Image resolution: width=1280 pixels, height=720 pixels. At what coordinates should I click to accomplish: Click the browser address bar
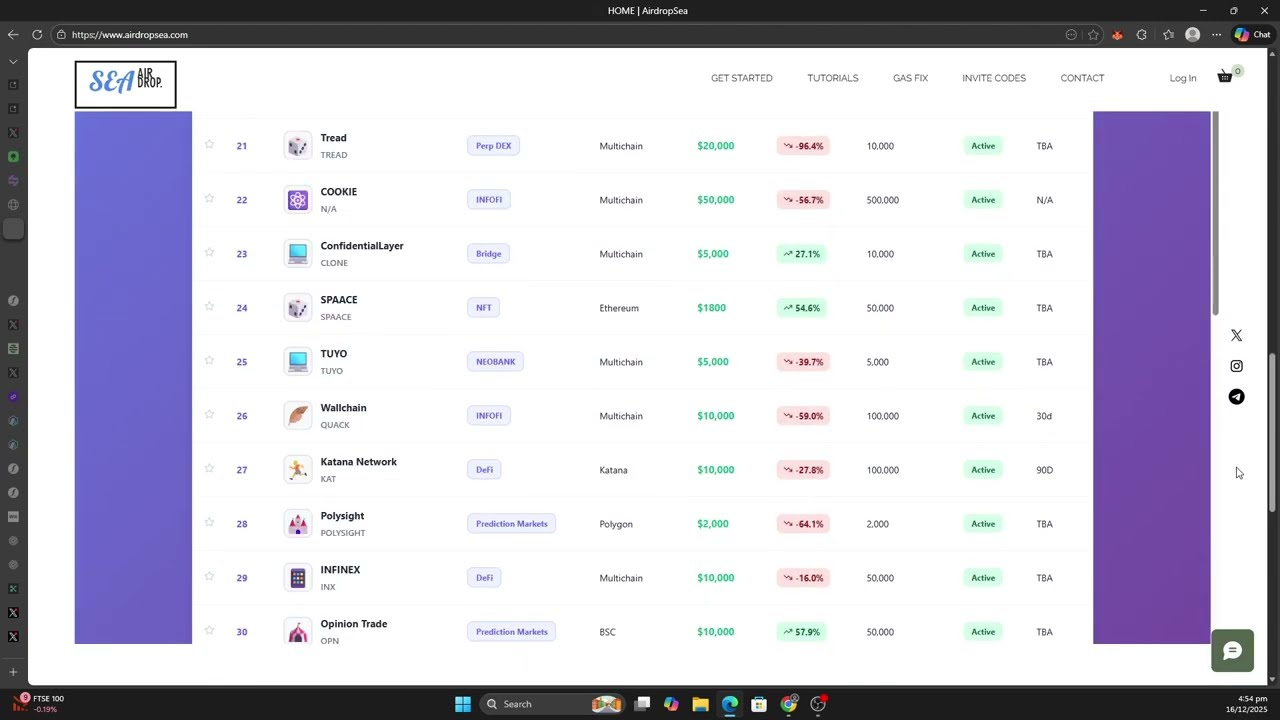tap(560, 35)
